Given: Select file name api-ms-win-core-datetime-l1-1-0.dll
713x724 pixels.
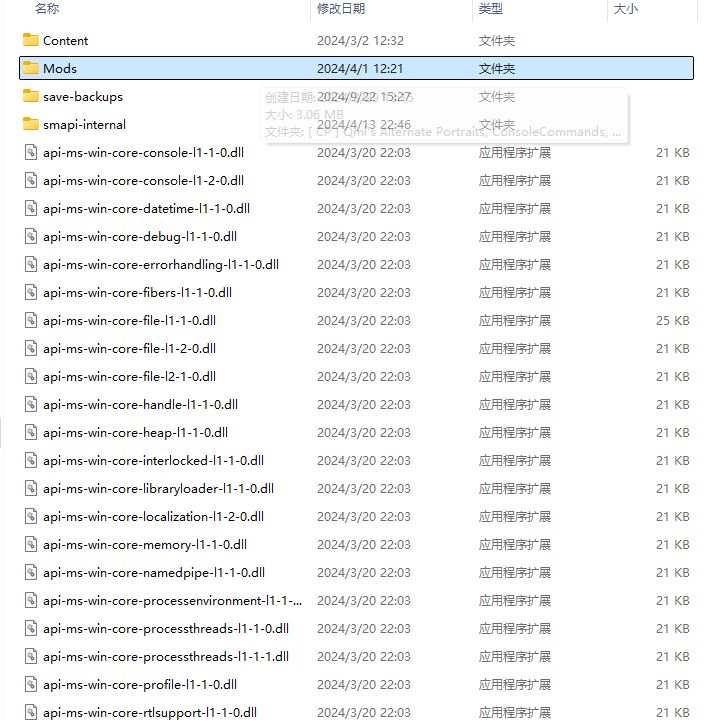Looking at the screenshot, I should (146, 209).
